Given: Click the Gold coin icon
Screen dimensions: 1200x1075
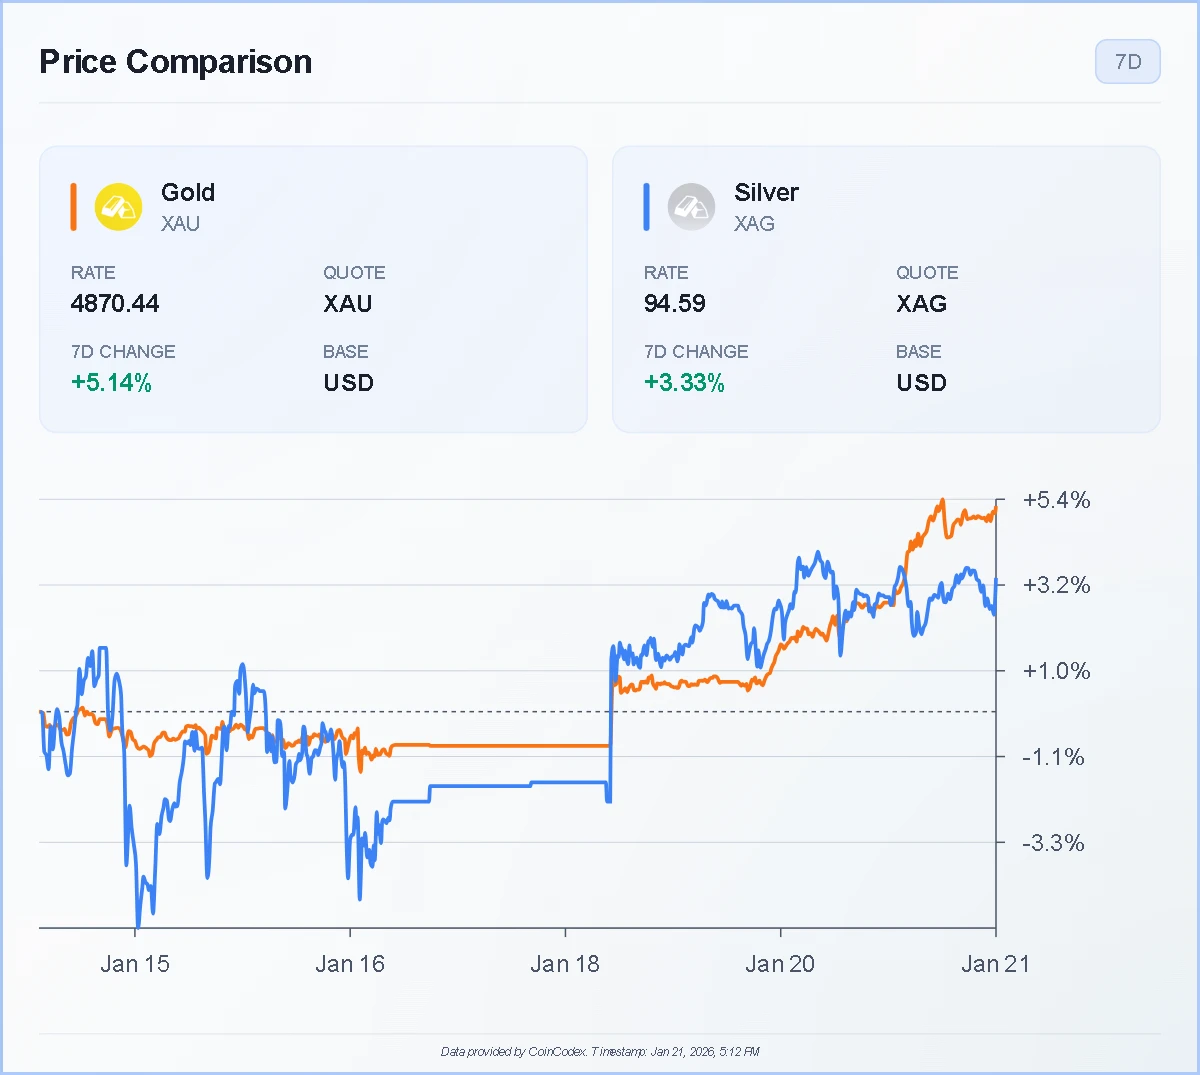Looking at the screenshot, I should pos(118,207).
